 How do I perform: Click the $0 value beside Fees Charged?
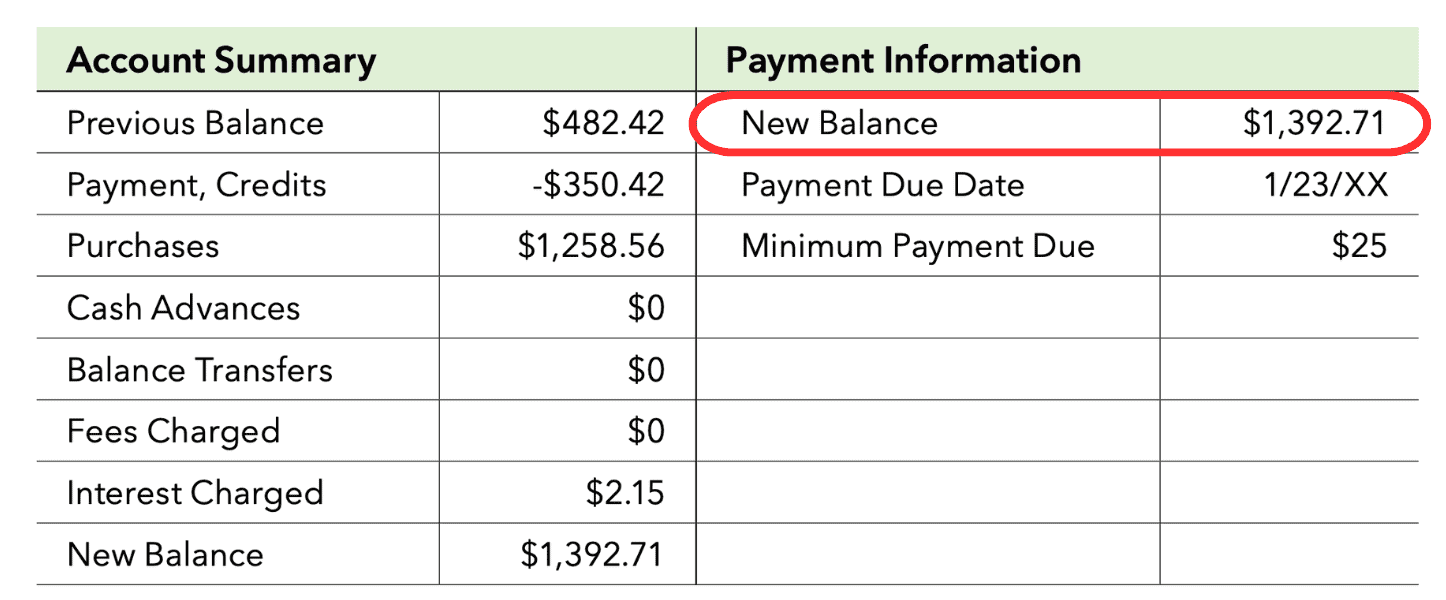646,432
